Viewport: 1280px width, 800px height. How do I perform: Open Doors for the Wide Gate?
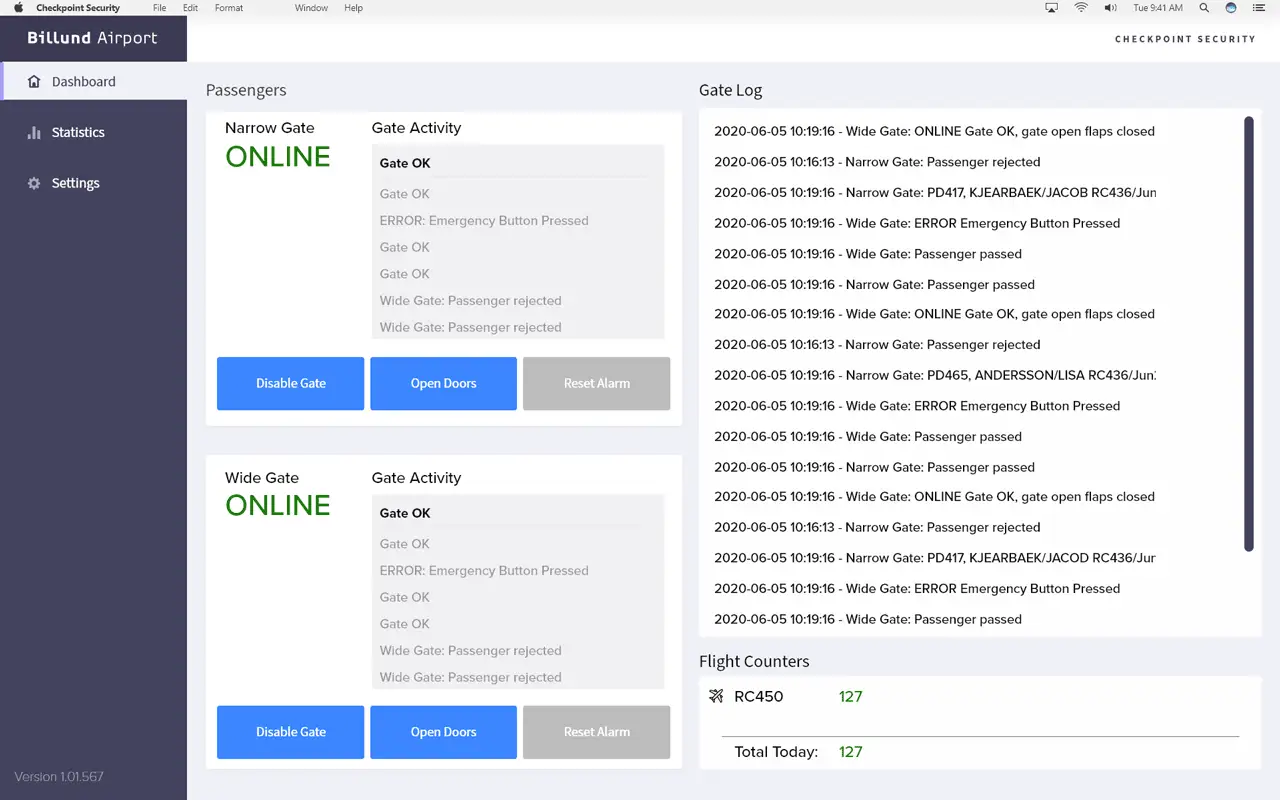443,732
